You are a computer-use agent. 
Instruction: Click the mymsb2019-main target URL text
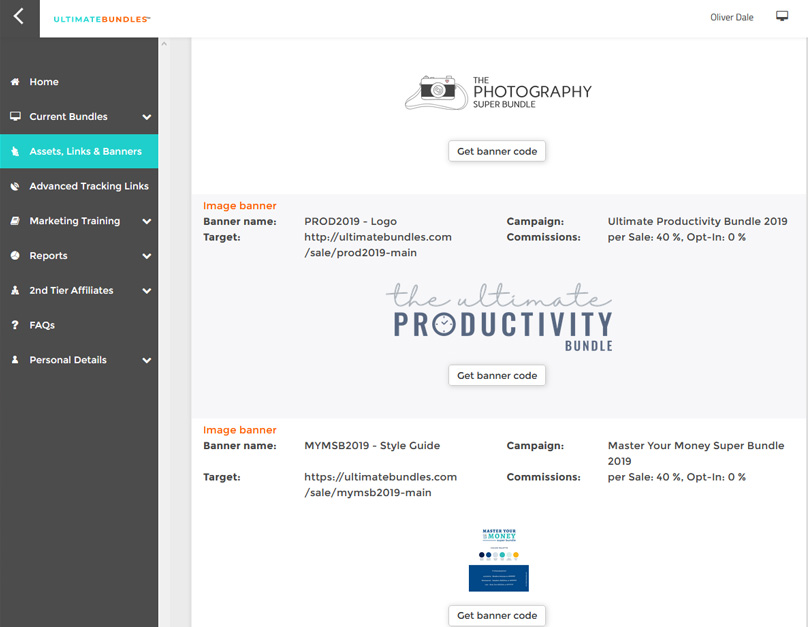[380, 485]
